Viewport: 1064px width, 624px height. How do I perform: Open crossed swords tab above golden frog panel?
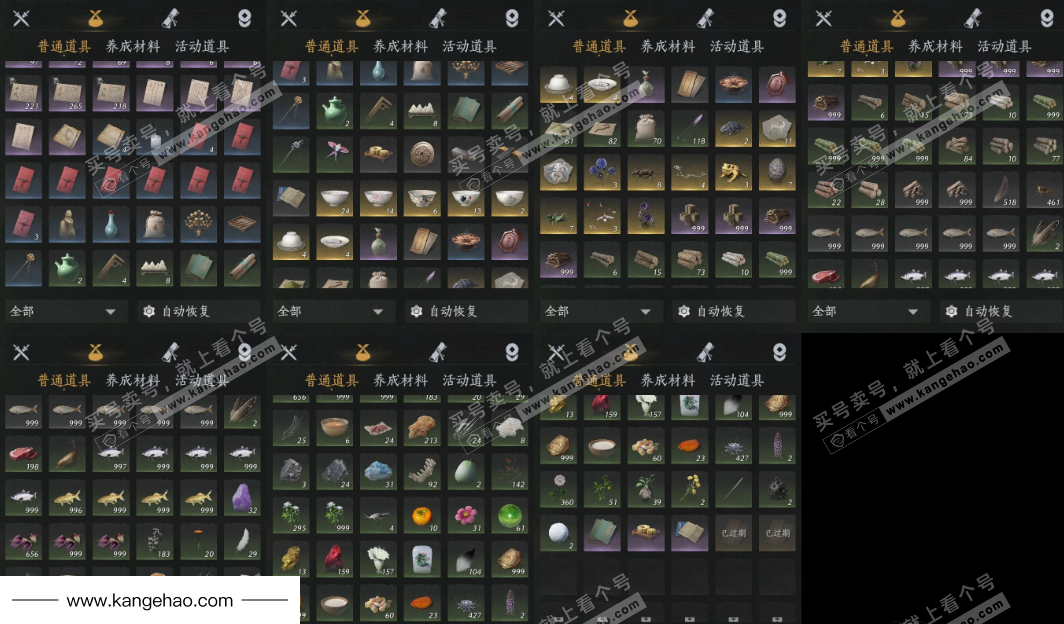click(556, 18)
